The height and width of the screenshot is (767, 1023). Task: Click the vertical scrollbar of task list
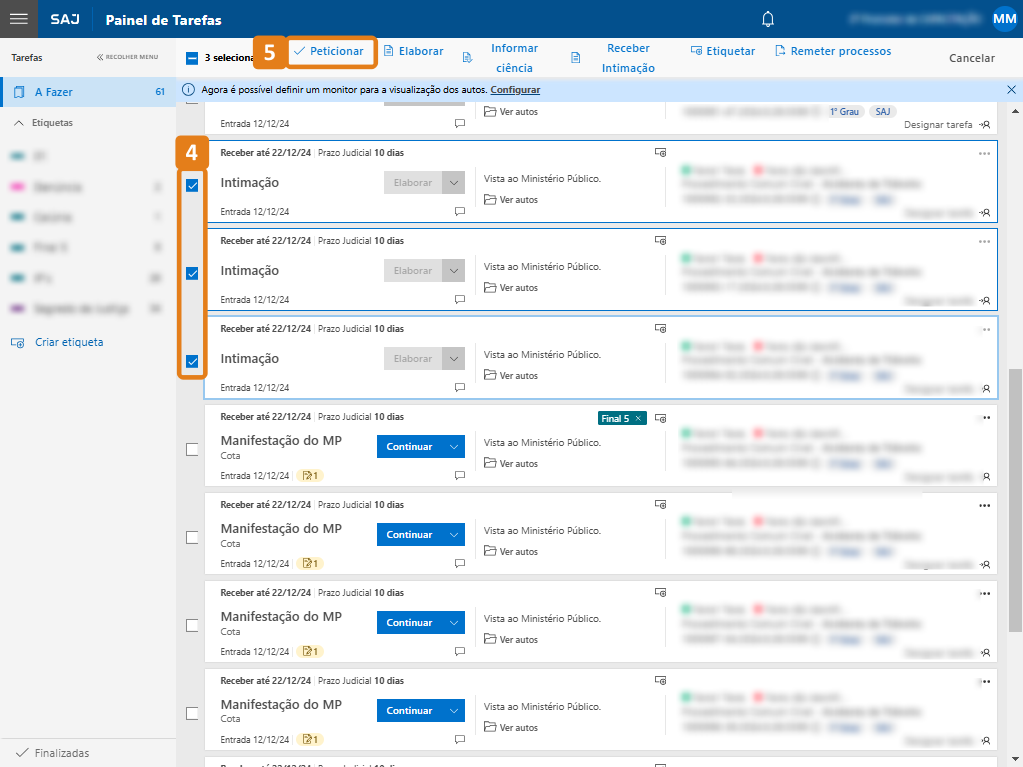(x=1015, y=500)
